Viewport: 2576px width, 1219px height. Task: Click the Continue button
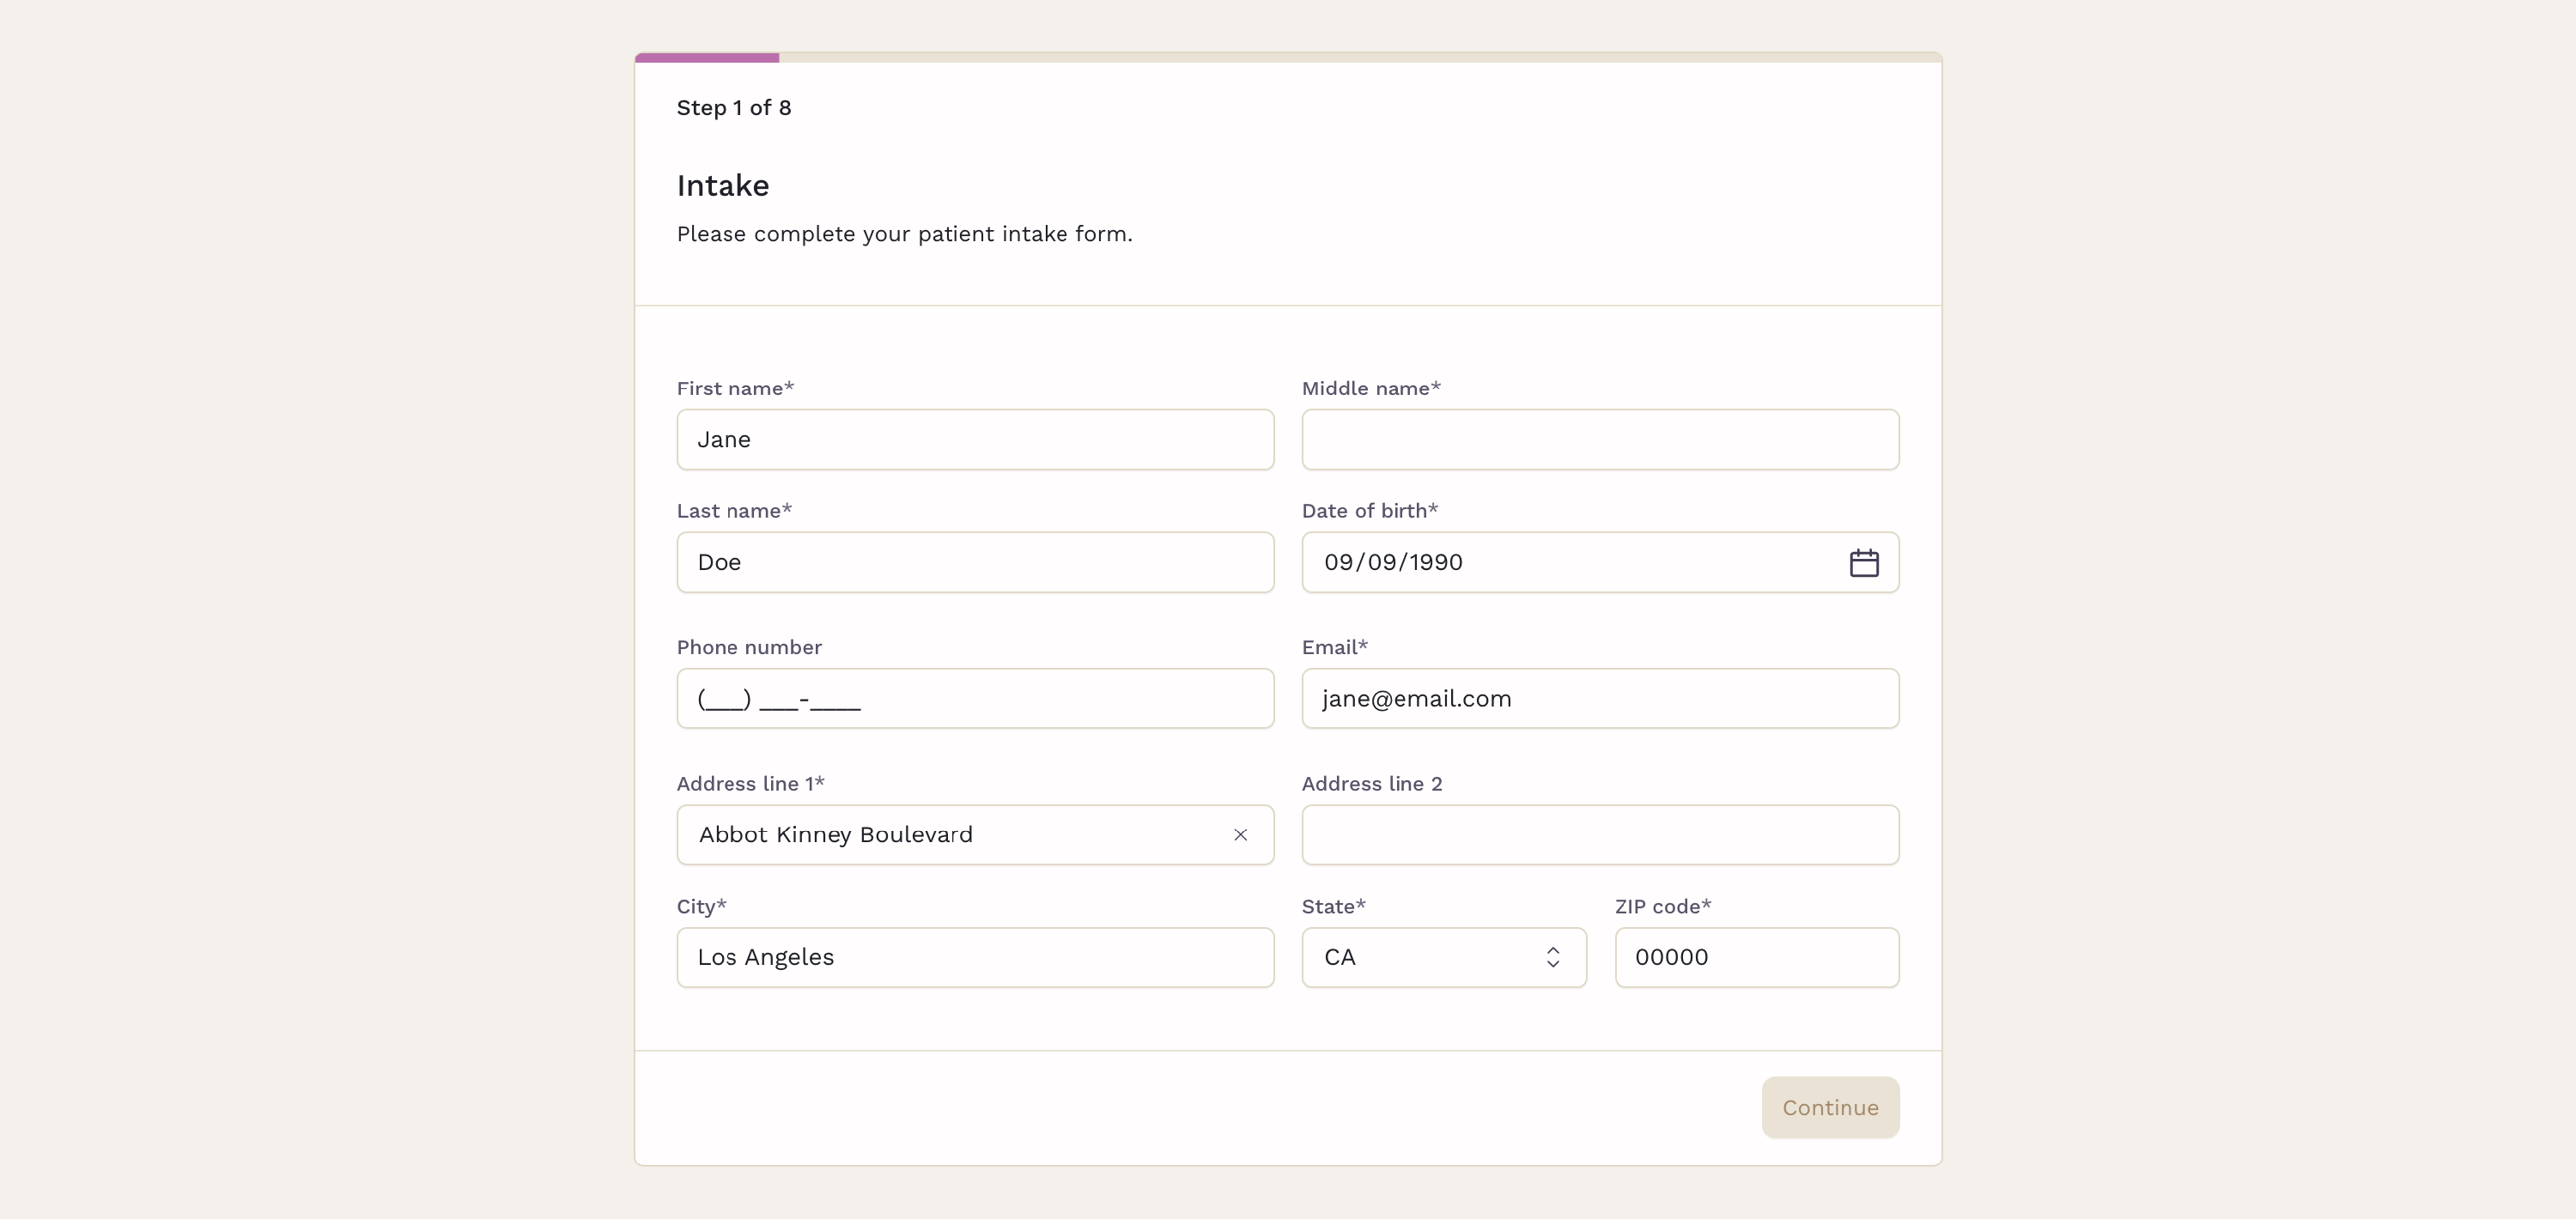pyautogui.click(x=1830, y=1107)
